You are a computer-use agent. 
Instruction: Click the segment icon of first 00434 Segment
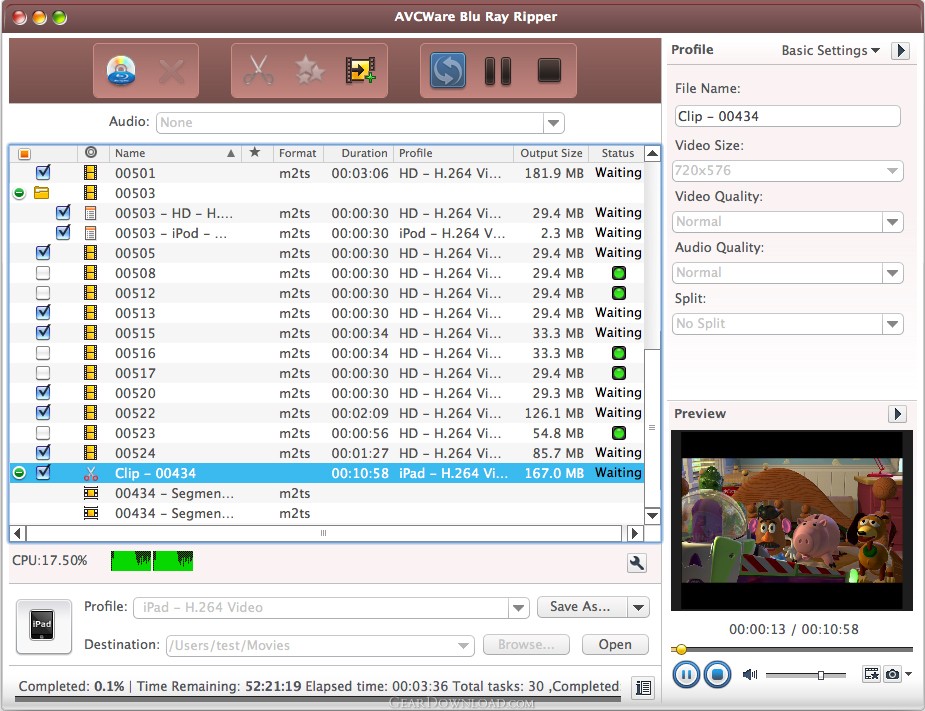click(x=91, y=493)
